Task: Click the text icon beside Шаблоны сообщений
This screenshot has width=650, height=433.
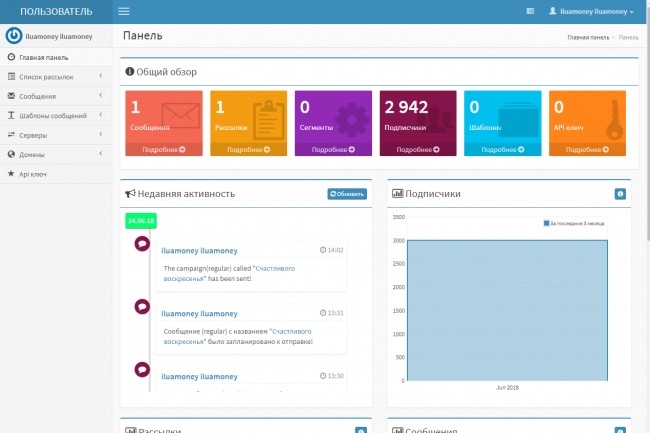Action: coord(11,115)
